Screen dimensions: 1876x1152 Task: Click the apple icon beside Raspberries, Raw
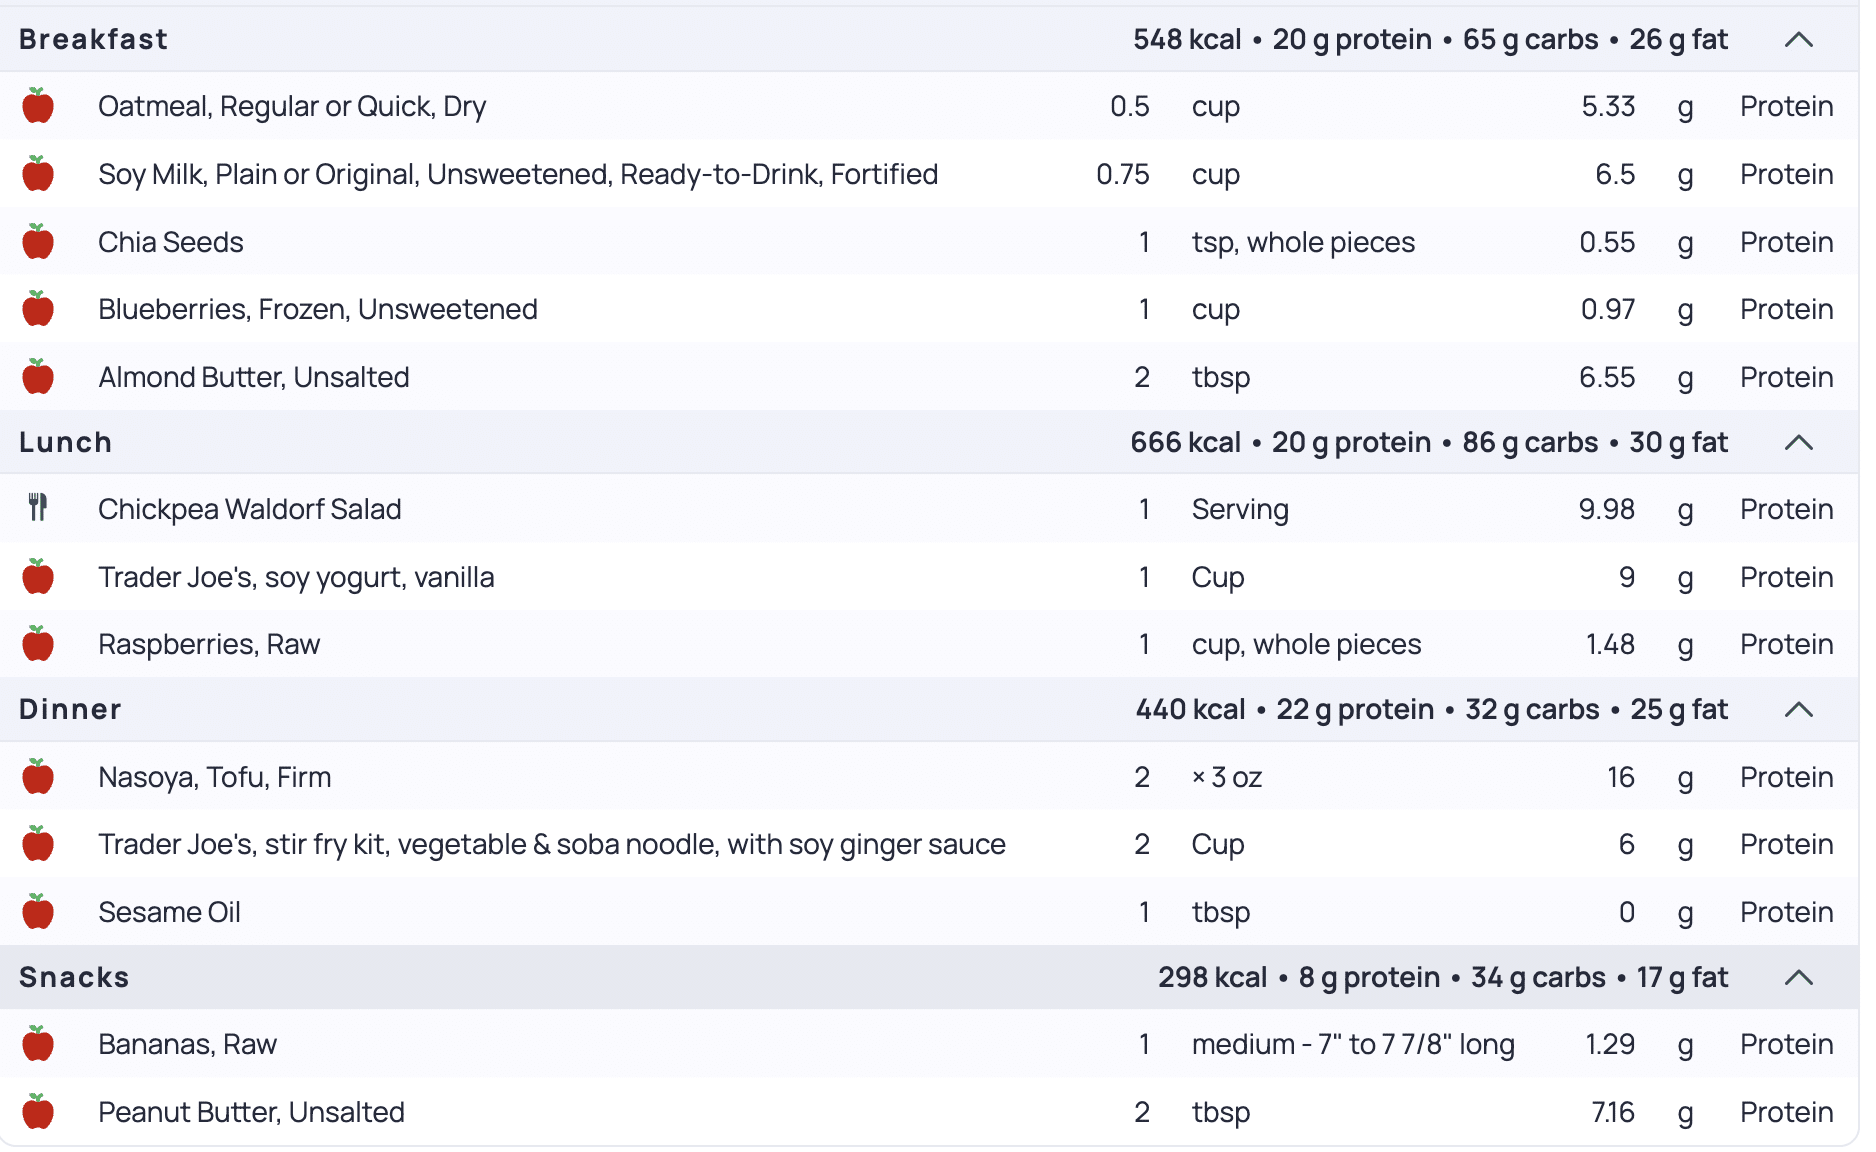pyautogui.click(x=38, y=644)
